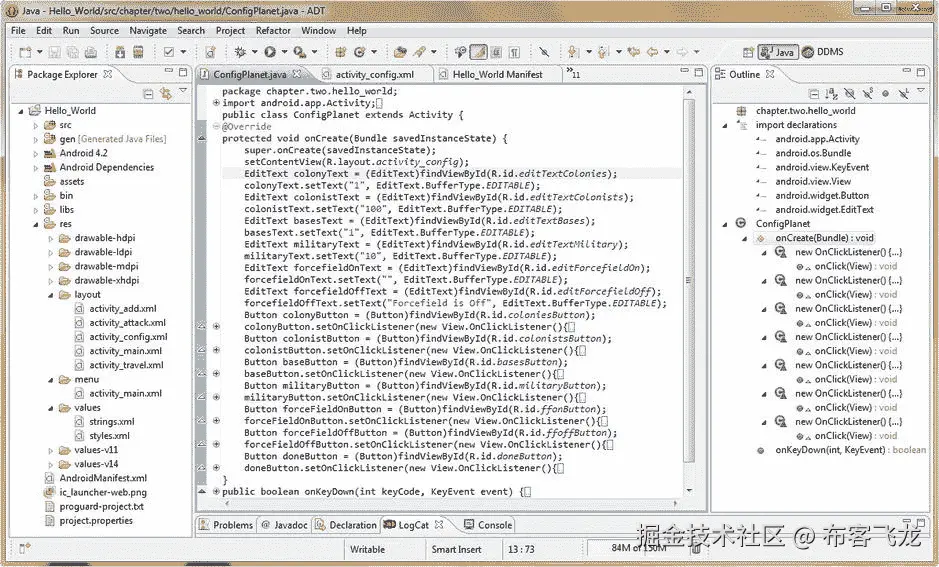Expand the drawable-hdpi folder

[51, 238]
